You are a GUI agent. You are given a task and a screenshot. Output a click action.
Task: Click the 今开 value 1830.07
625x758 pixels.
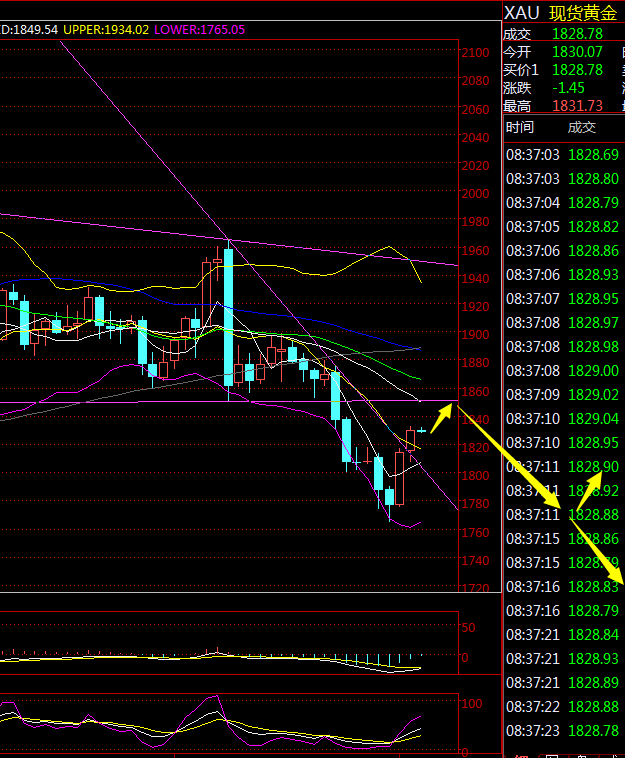pos(580,51)
